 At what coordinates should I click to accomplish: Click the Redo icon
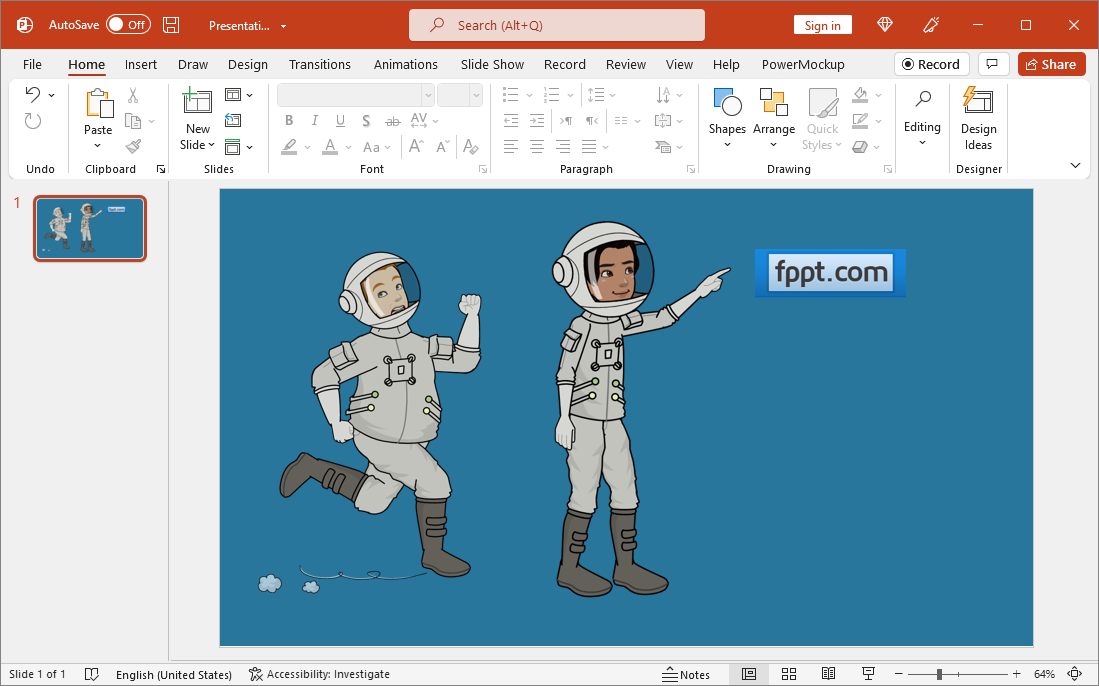tap(32, 121)
